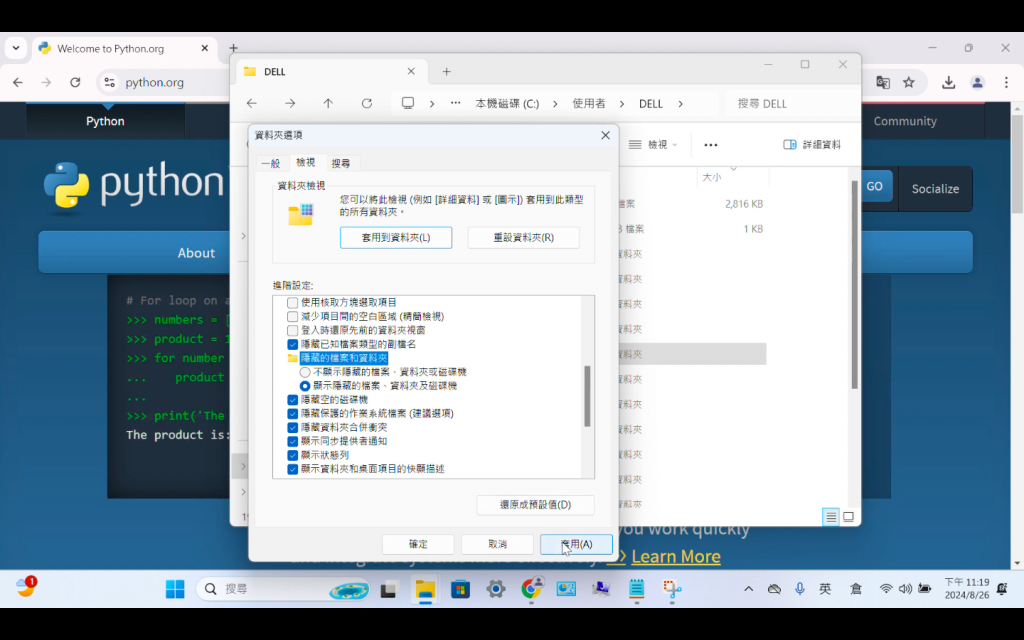
Task: Apply settings with 套用(A) button
Action: 576,544
